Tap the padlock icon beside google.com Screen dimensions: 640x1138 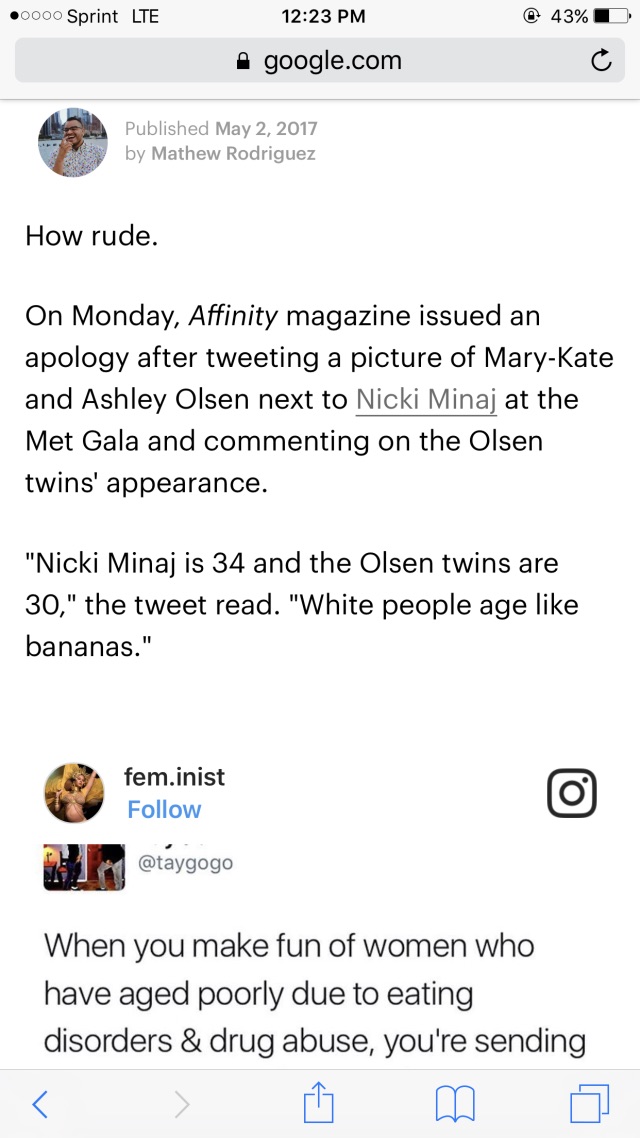coord(243,62)
